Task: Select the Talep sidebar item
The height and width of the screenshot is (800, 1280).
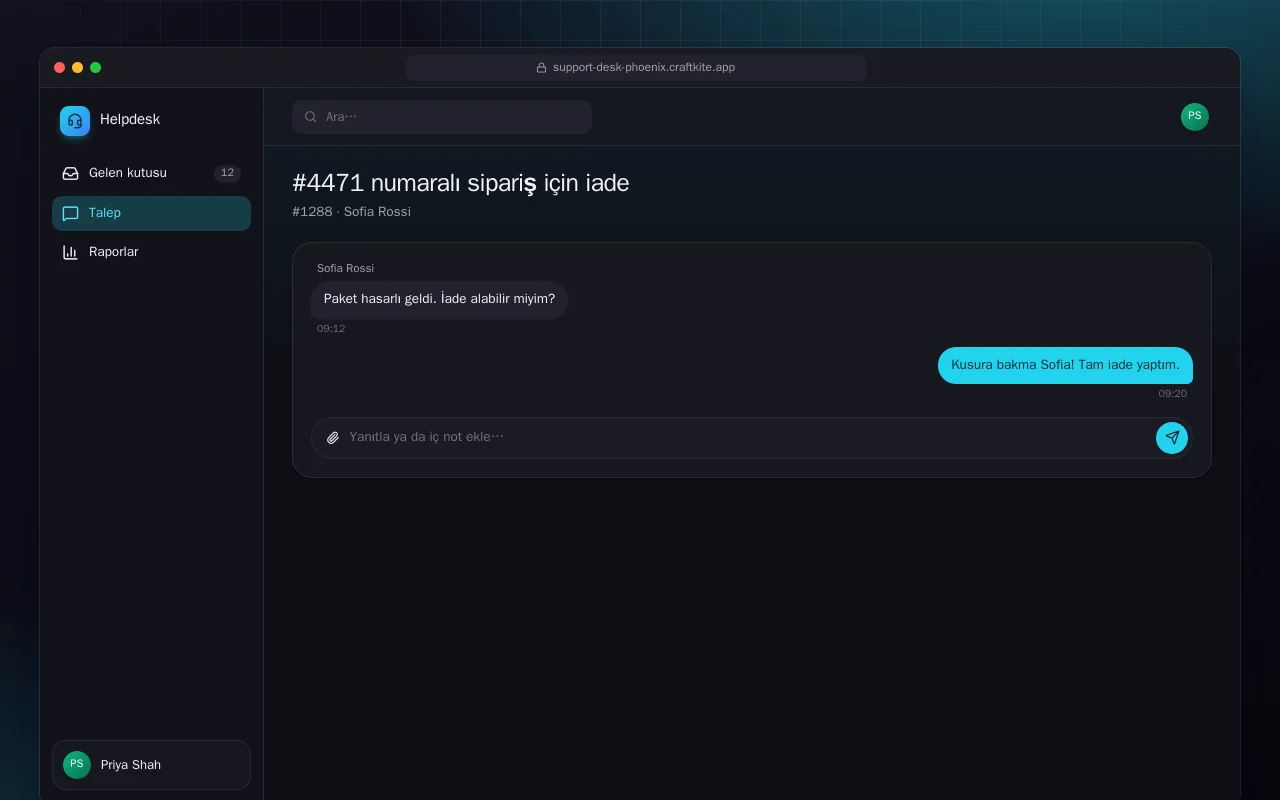Action: click(151, 213)
